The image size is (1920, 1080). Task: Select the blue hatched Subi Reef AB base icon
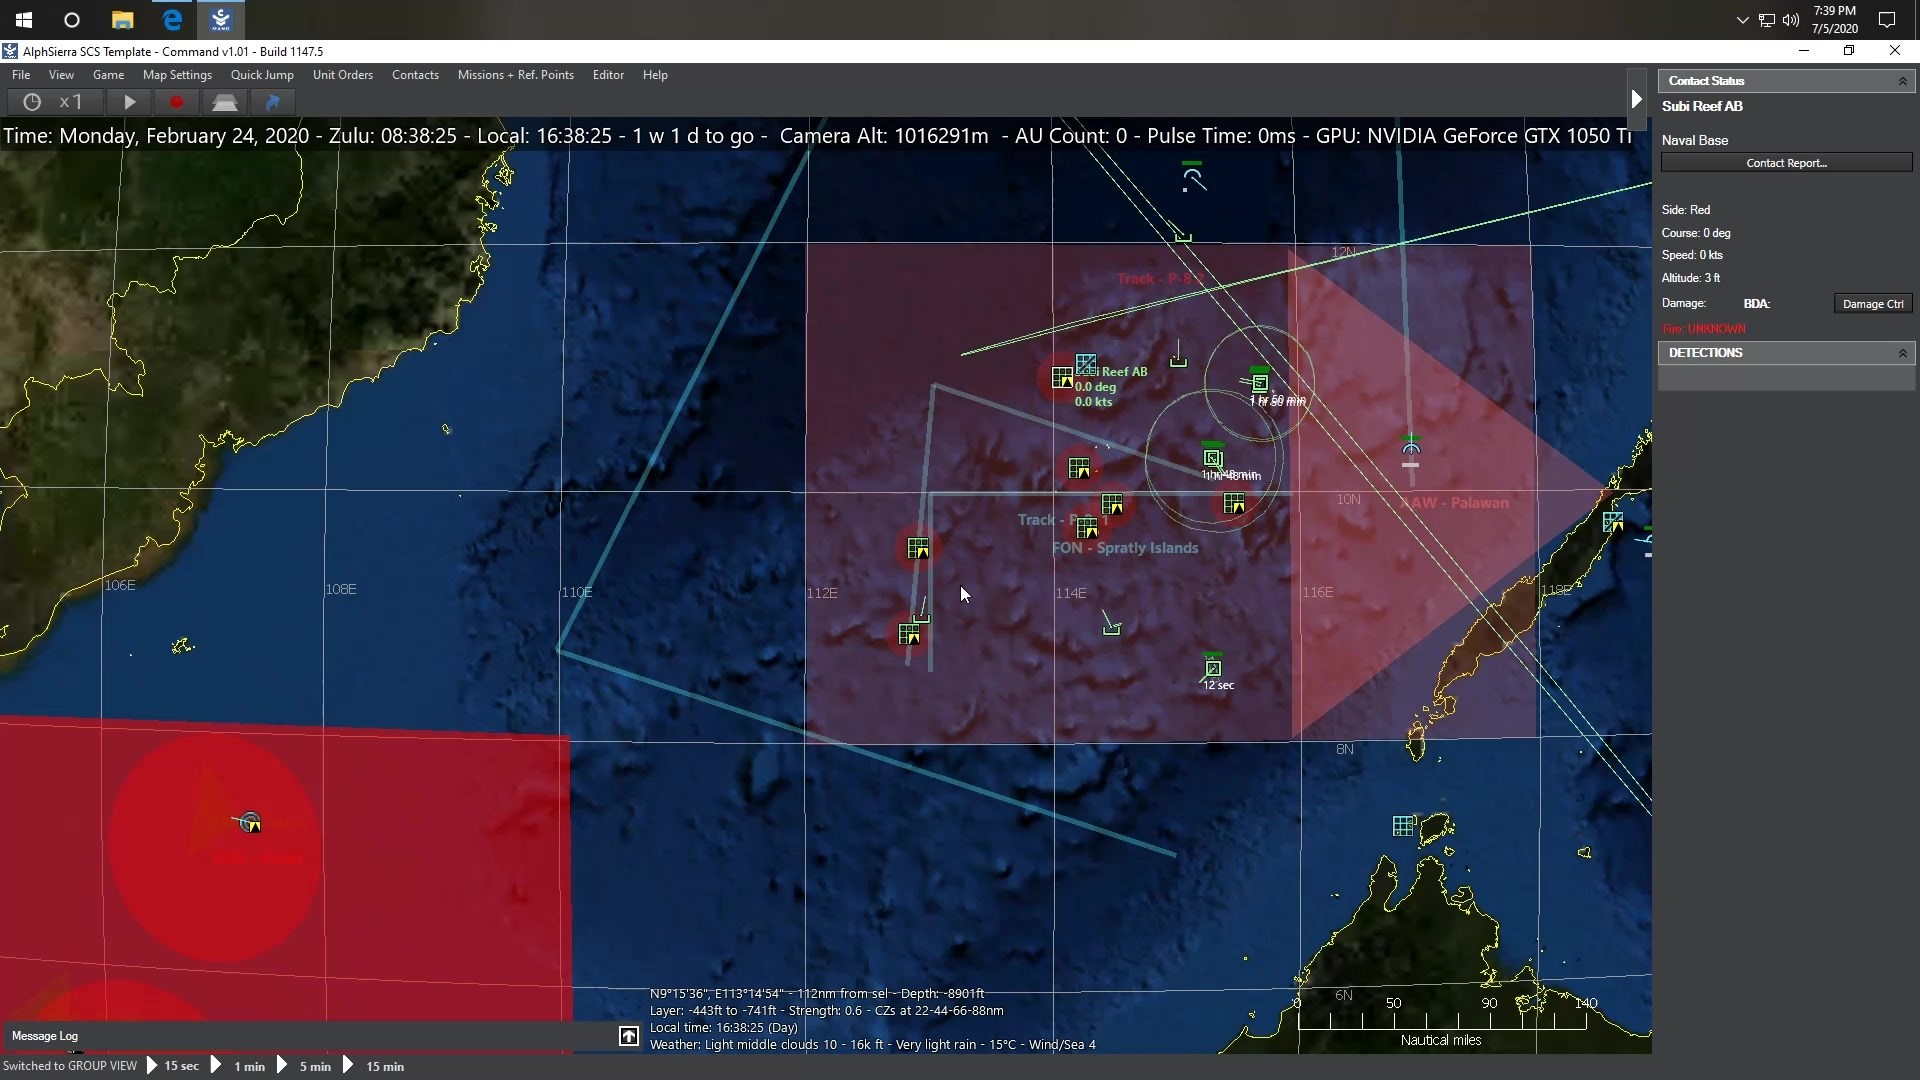[x=1086, y=364]
